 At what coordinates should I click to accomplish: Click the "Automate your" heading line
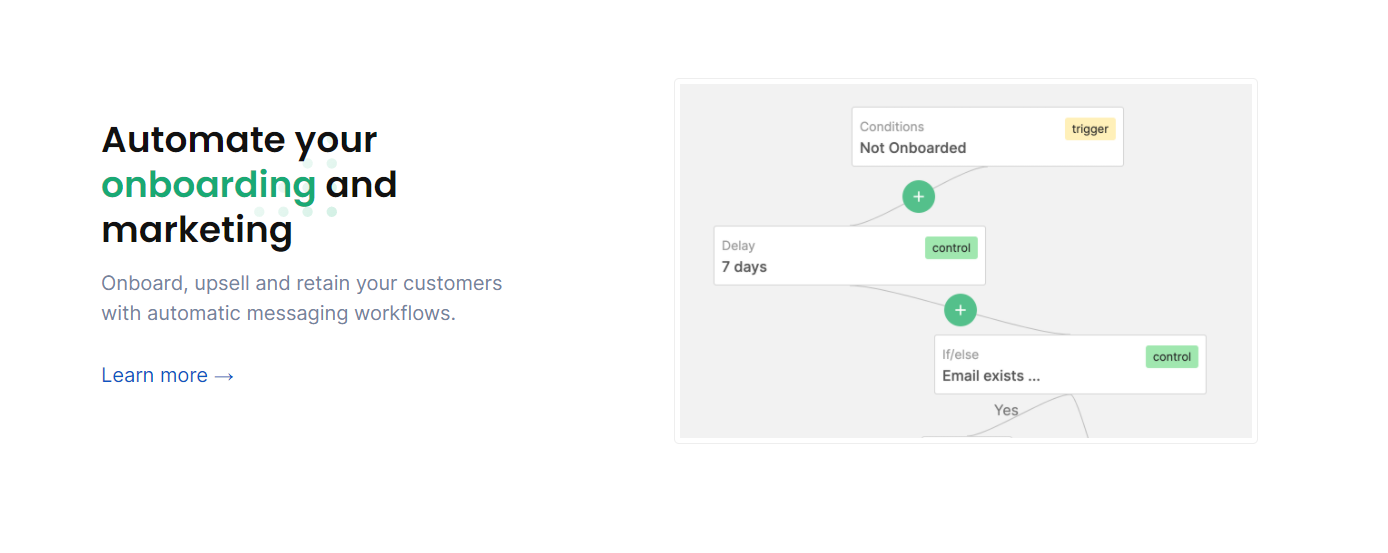pos(239,139)
